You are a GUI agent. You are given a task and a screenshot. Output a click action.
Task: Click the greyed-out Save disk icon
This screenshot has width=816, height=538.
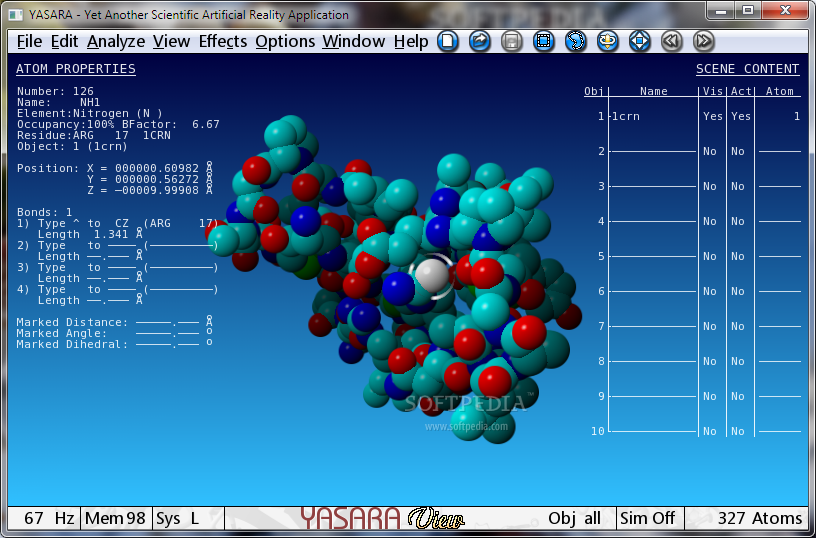[x=512, y=41]
